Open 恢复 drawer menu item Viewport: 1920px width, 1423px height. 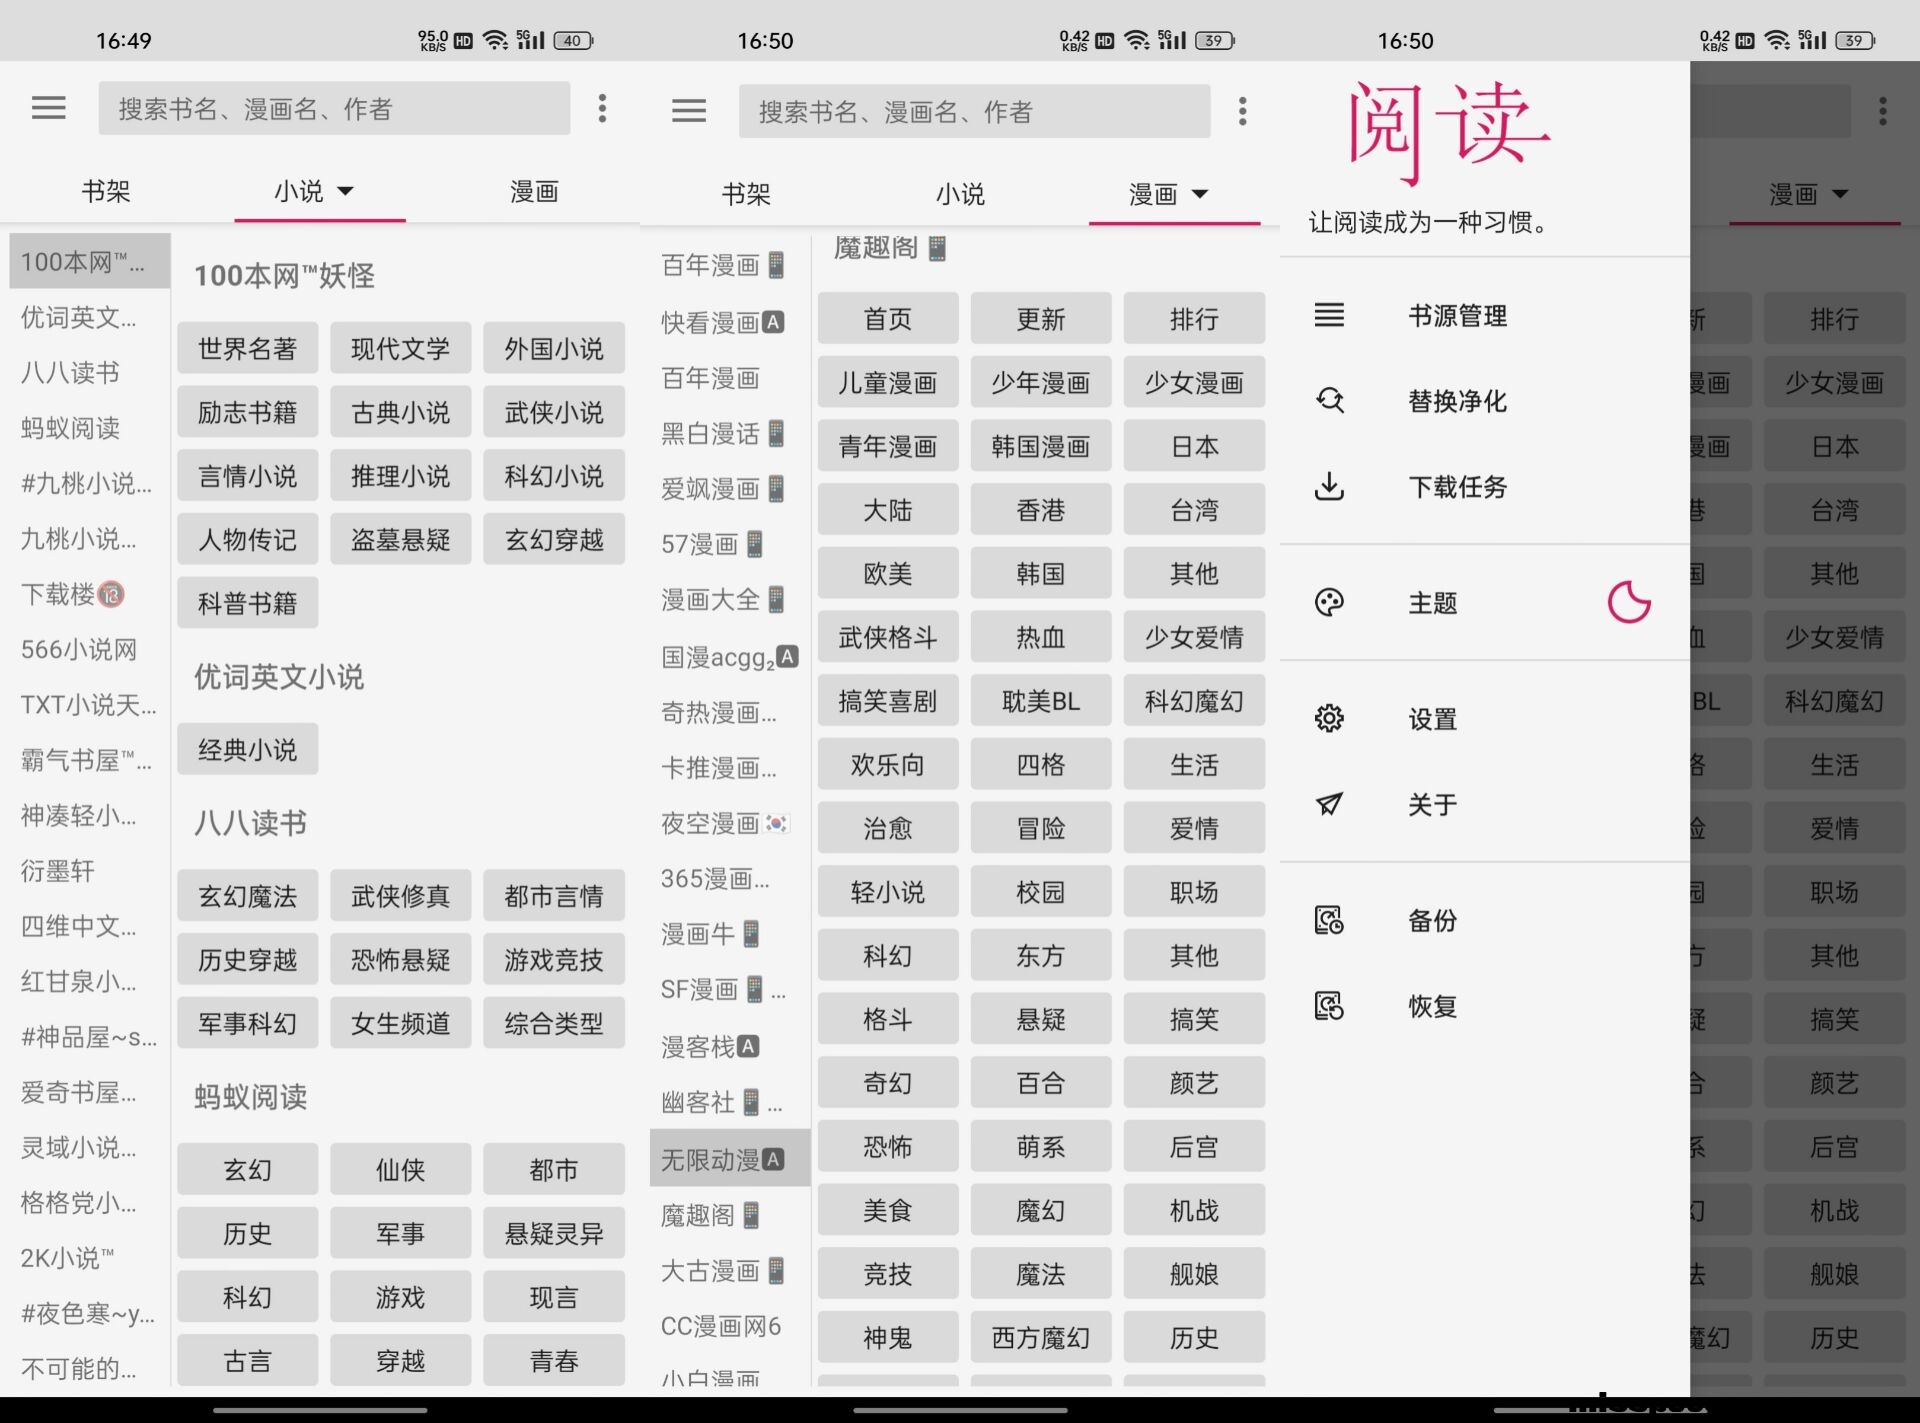point(1485,1006)
